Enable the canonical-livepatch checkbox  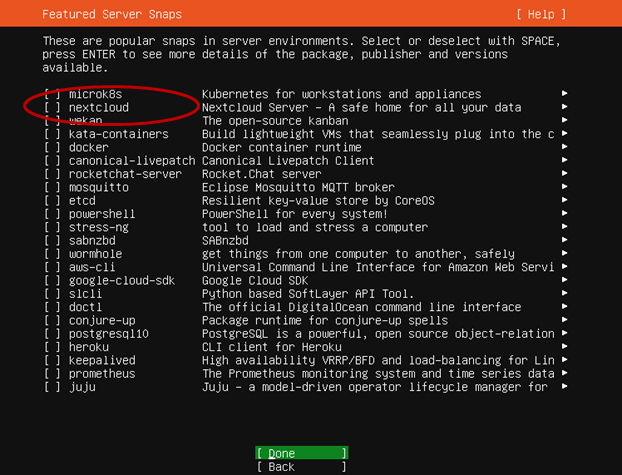point(52,160)
